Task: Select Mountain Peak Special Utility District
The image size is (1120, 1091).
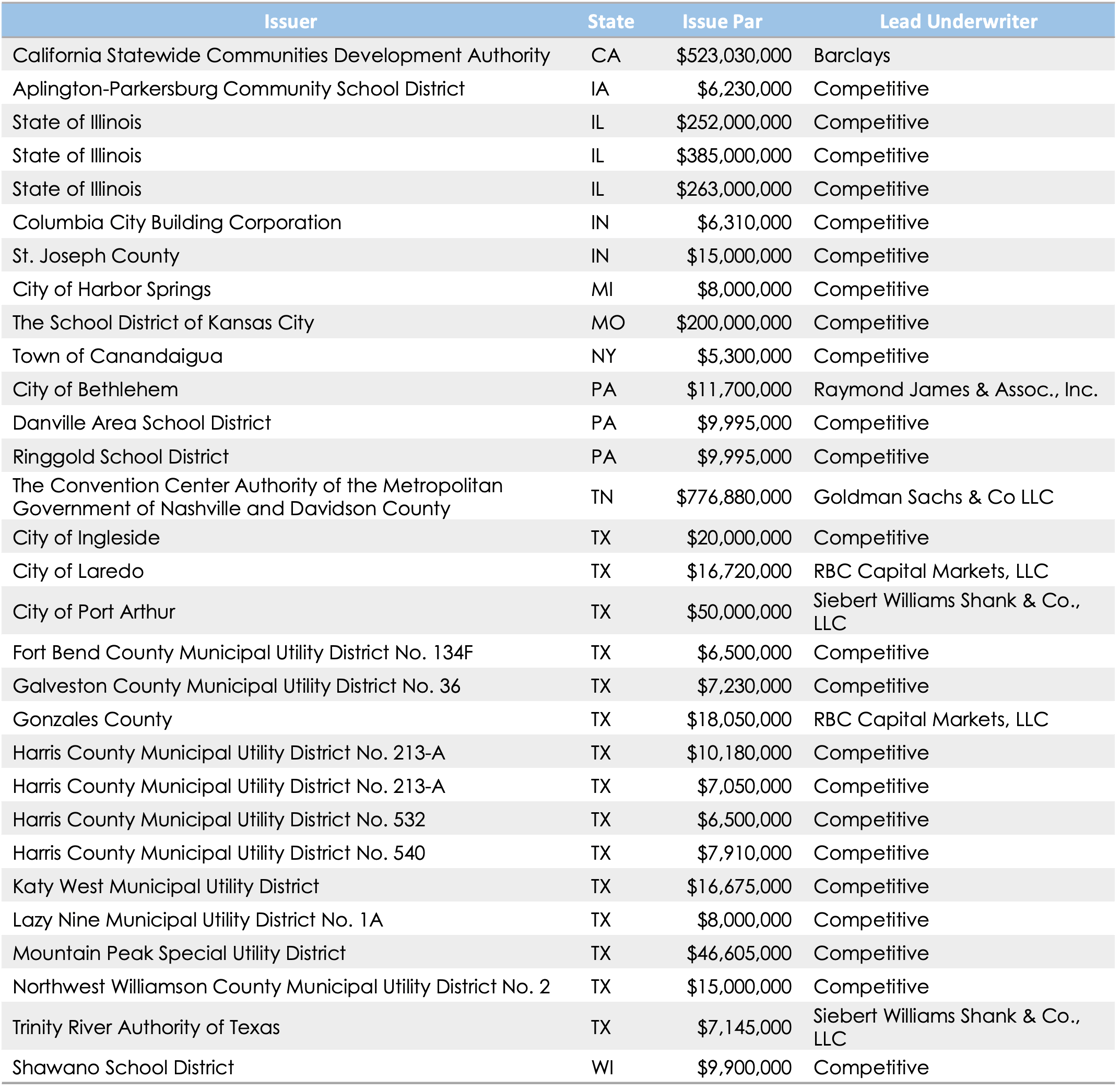Action: coord(179,953)
